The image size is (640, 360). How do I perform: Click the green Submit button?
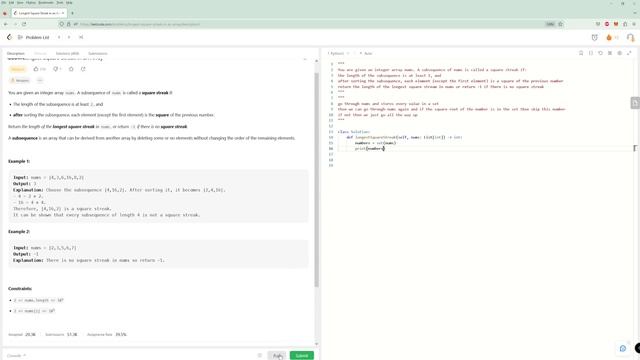click(302, 356)
